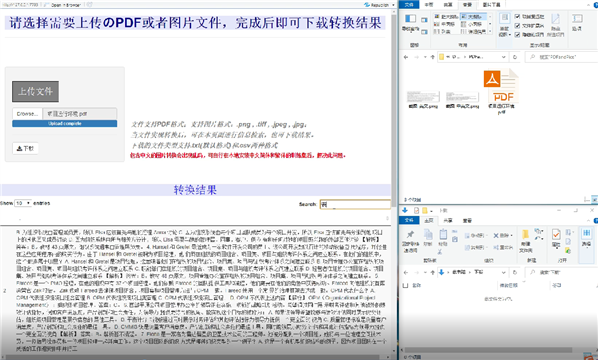The image size is (598, 360).
Task: Open recent locations dropdown in upper Explorer
Action: (x=425, y=57)
